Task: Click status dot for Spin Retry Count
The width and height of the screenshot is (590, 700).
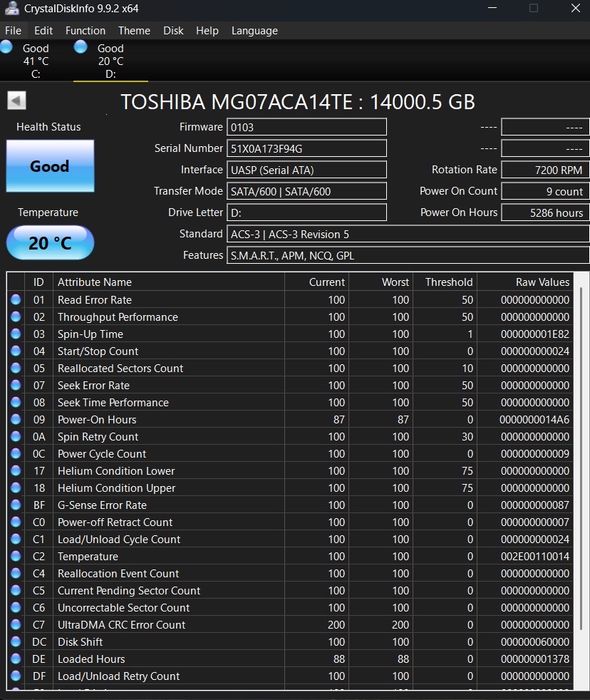Action: pos(16,436)
